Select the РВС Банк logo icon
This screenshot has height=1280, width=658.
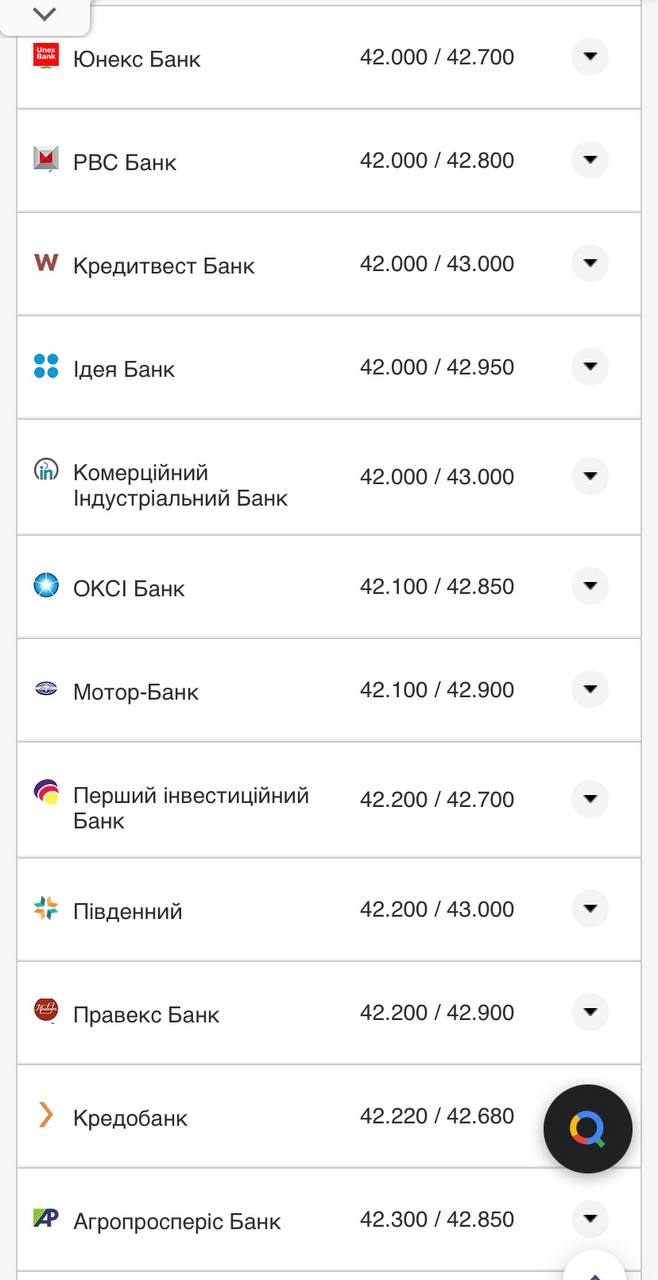47,160
